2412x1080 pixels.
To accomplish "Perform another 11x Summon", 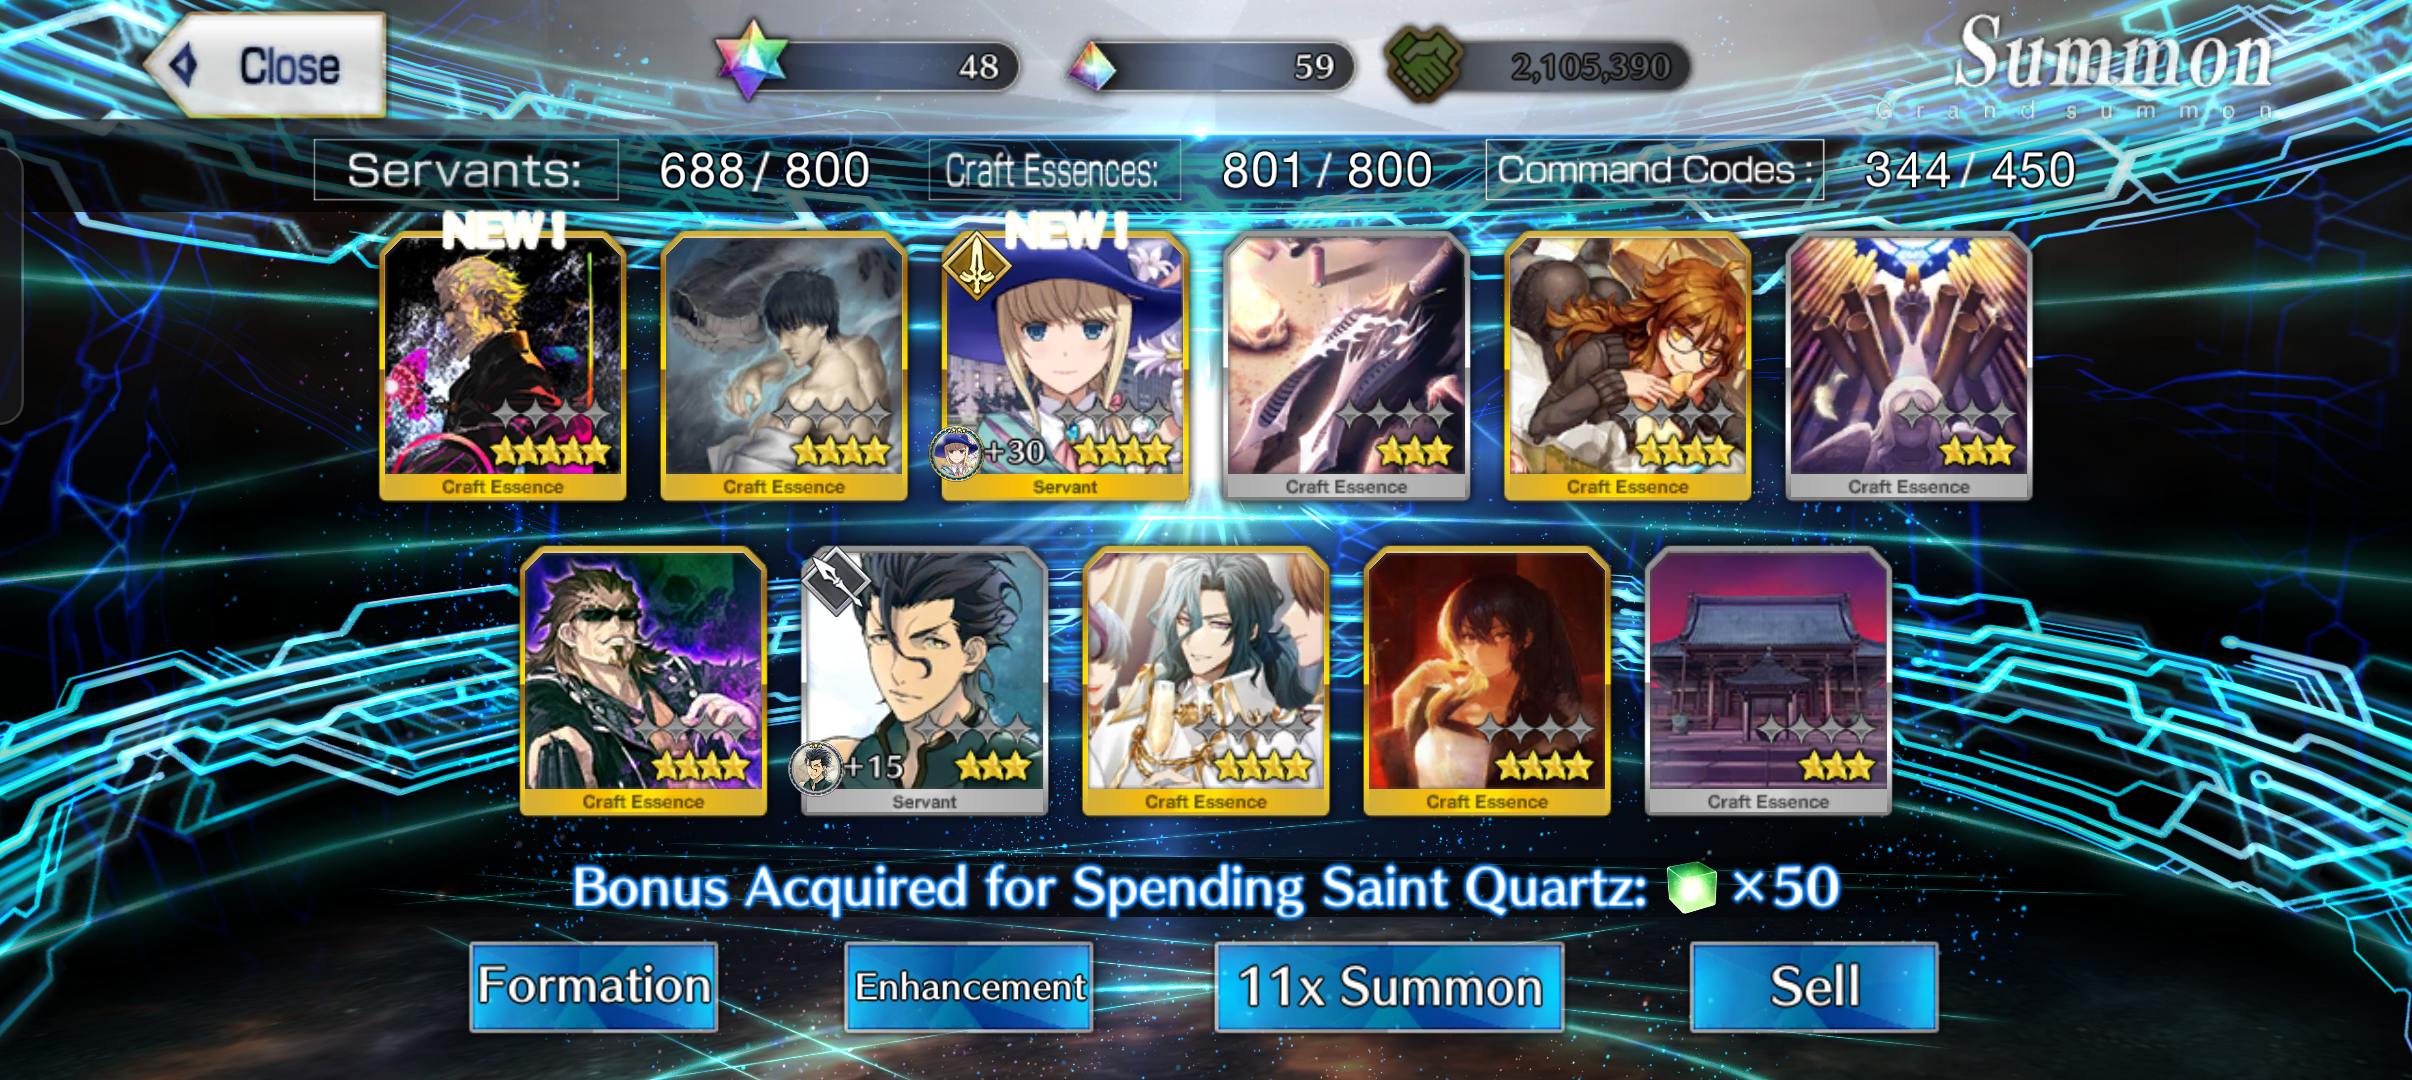I will pos(1389,986).
